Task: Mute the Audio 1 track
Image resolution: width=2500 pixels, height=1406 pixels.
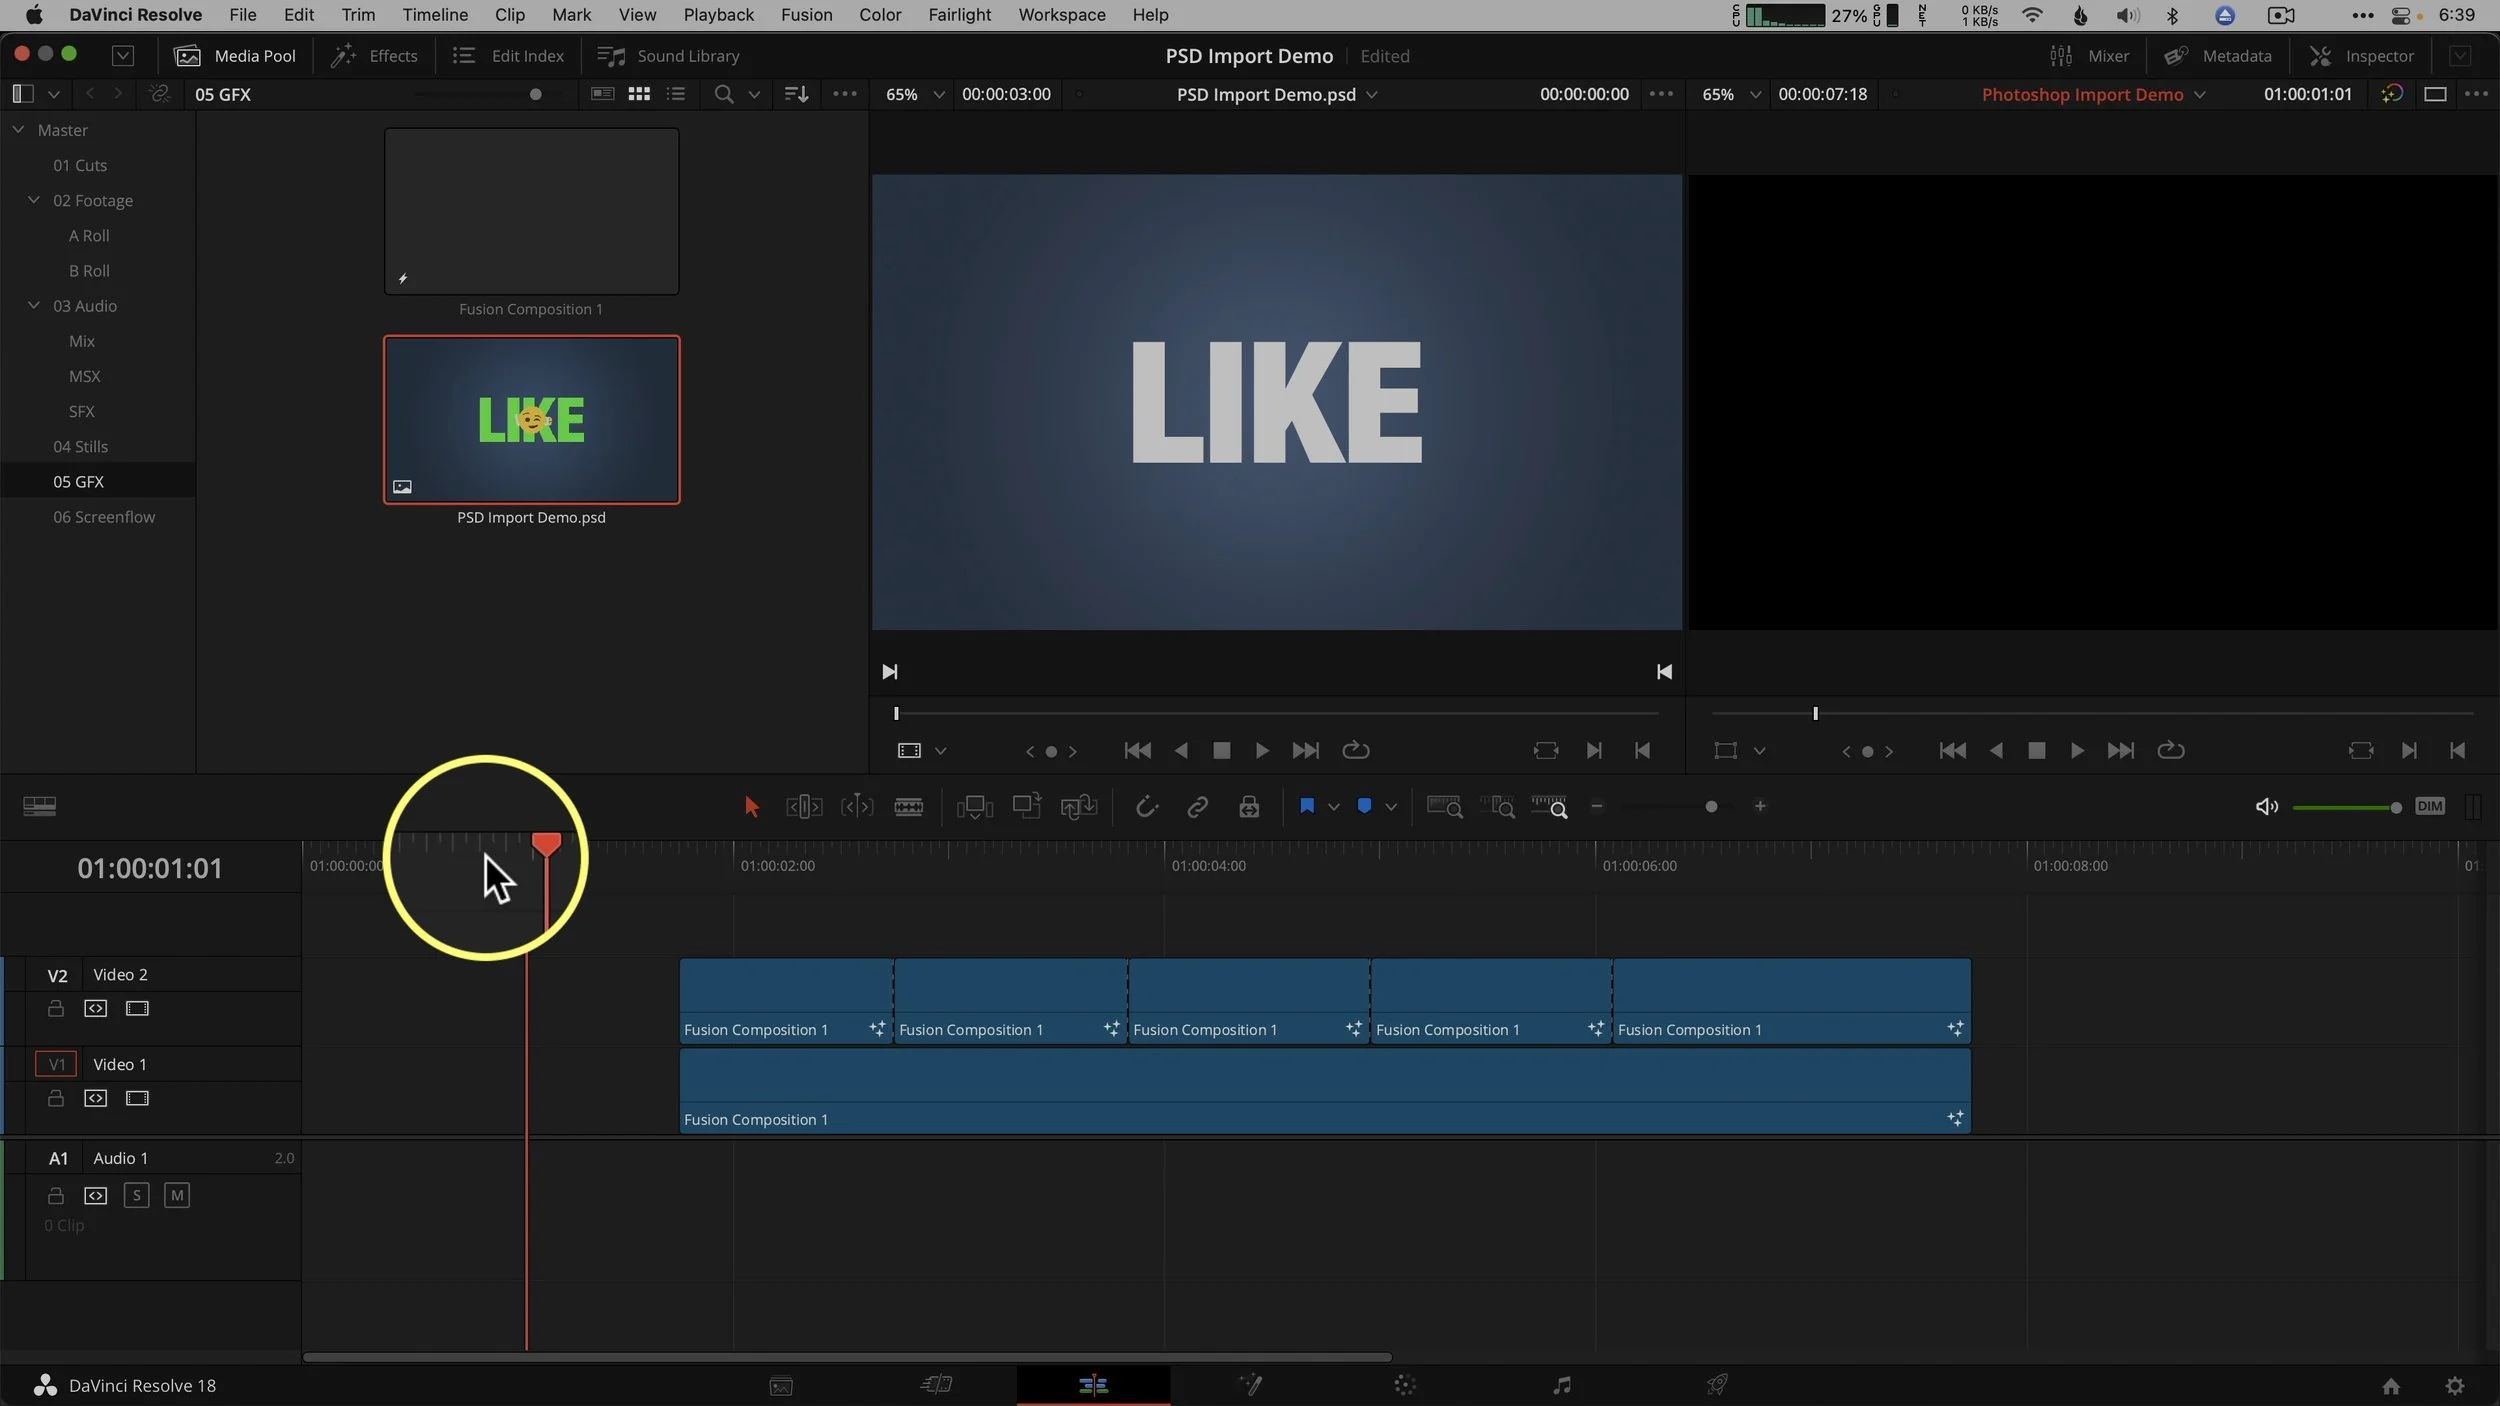Action: [x=178, y=1195]
